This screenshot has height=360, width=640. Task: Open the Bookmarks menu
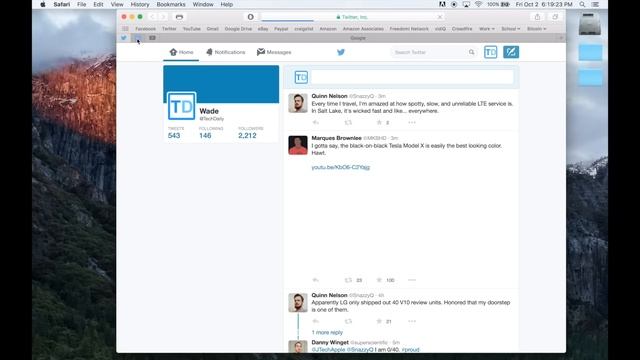coord(171,4)
